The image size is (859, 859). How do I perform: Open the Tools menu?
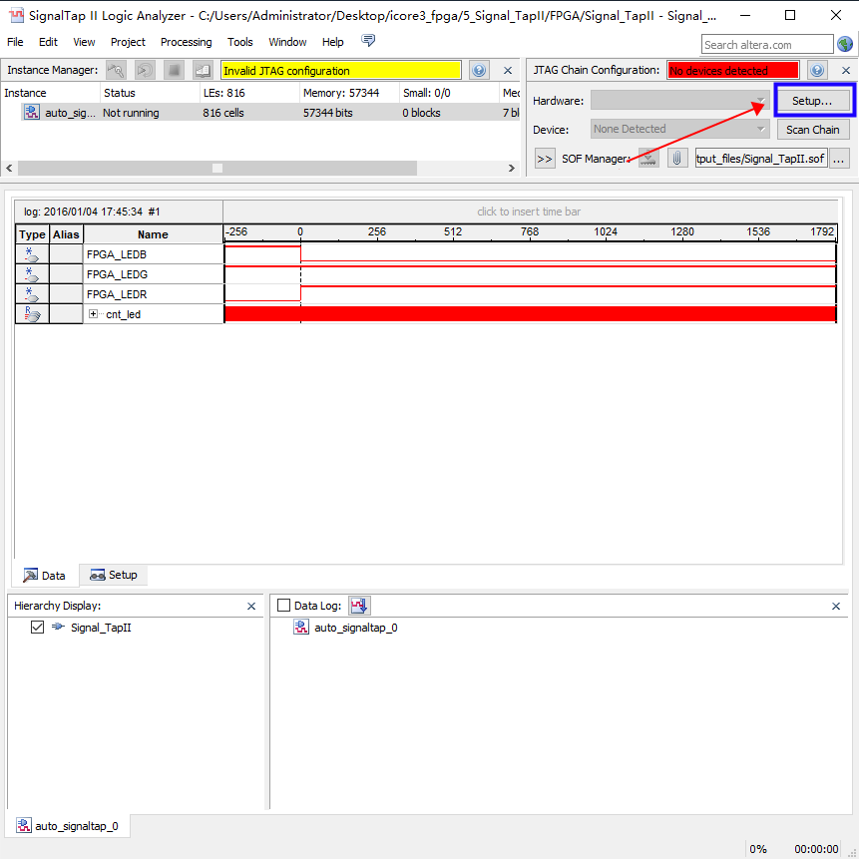point(240,42)
